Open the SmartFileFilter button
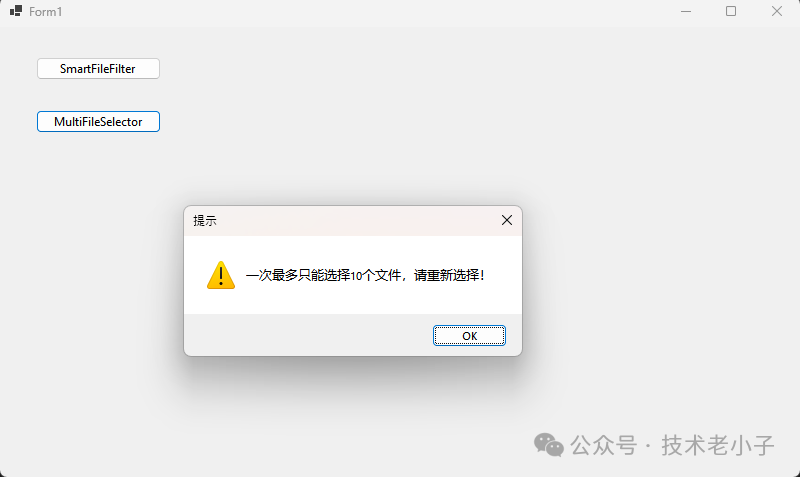This screenshot has width=800, height=477. point(98,69)
